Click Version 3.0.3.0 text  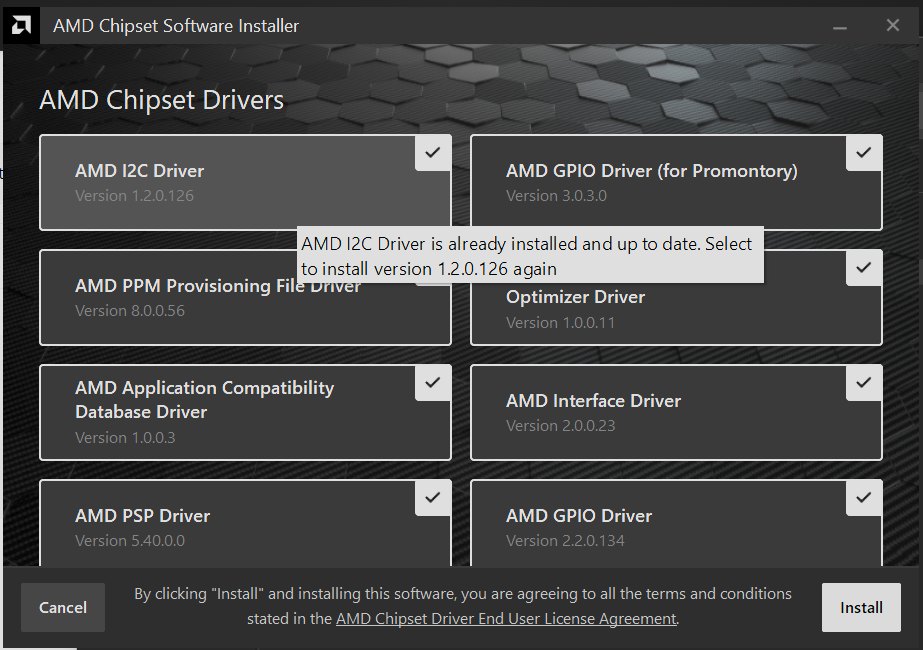[556, 195]
